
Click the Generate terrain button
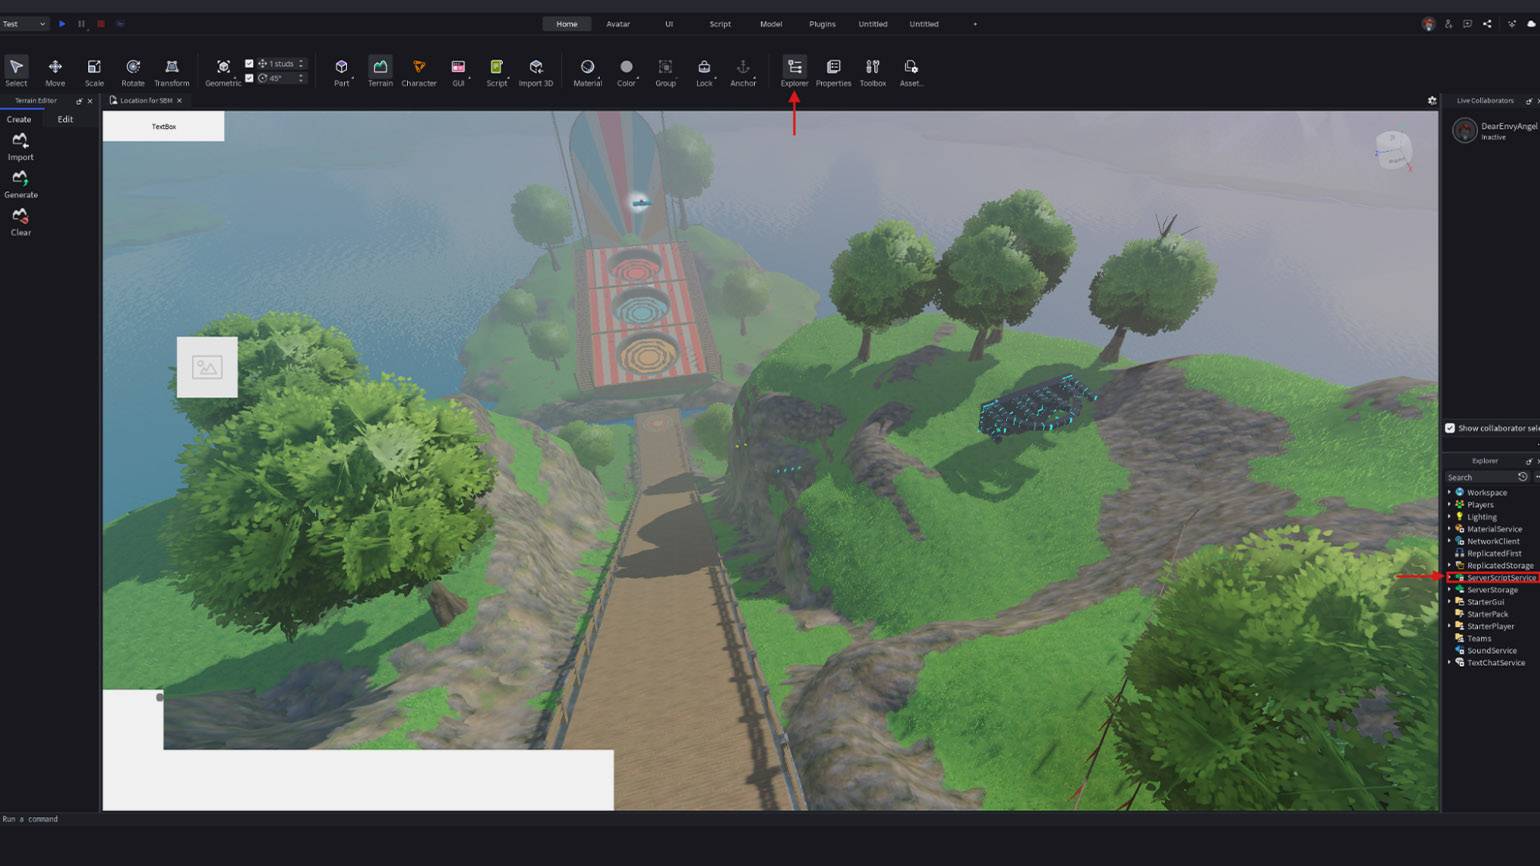(20, 183)
